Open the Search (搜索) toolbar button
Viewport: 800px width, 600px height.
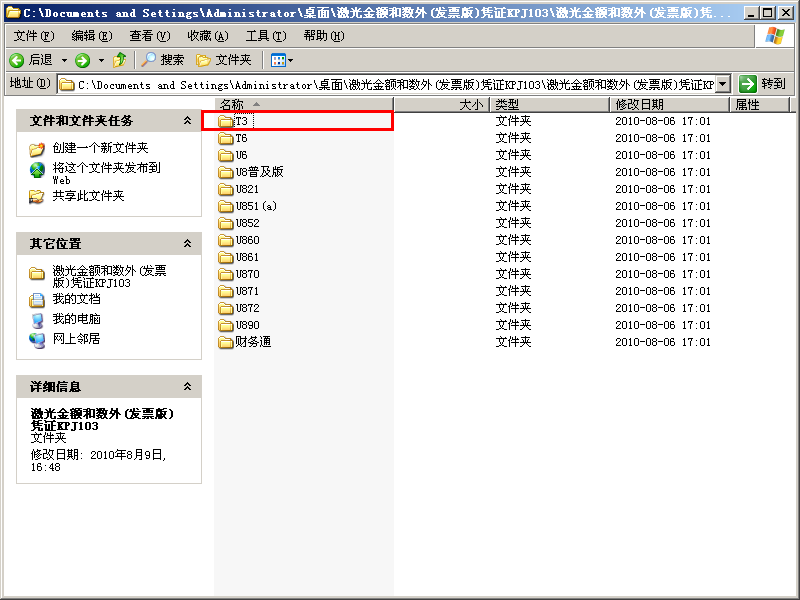(x=162, y=60)
